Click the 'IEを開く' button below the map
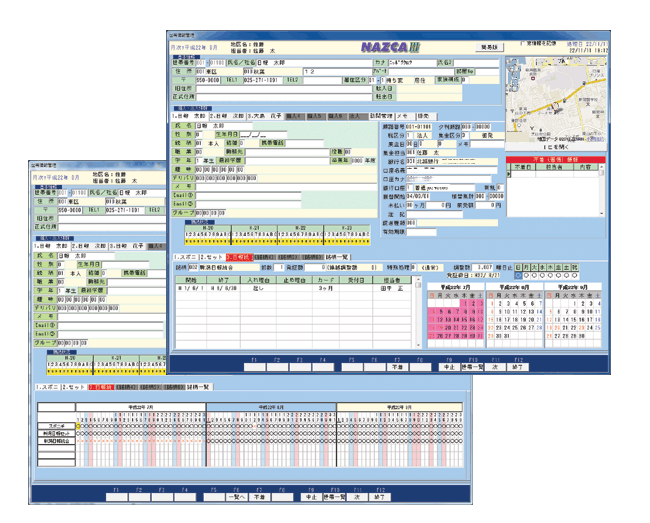The image size is (650, 523). [556, 147]
